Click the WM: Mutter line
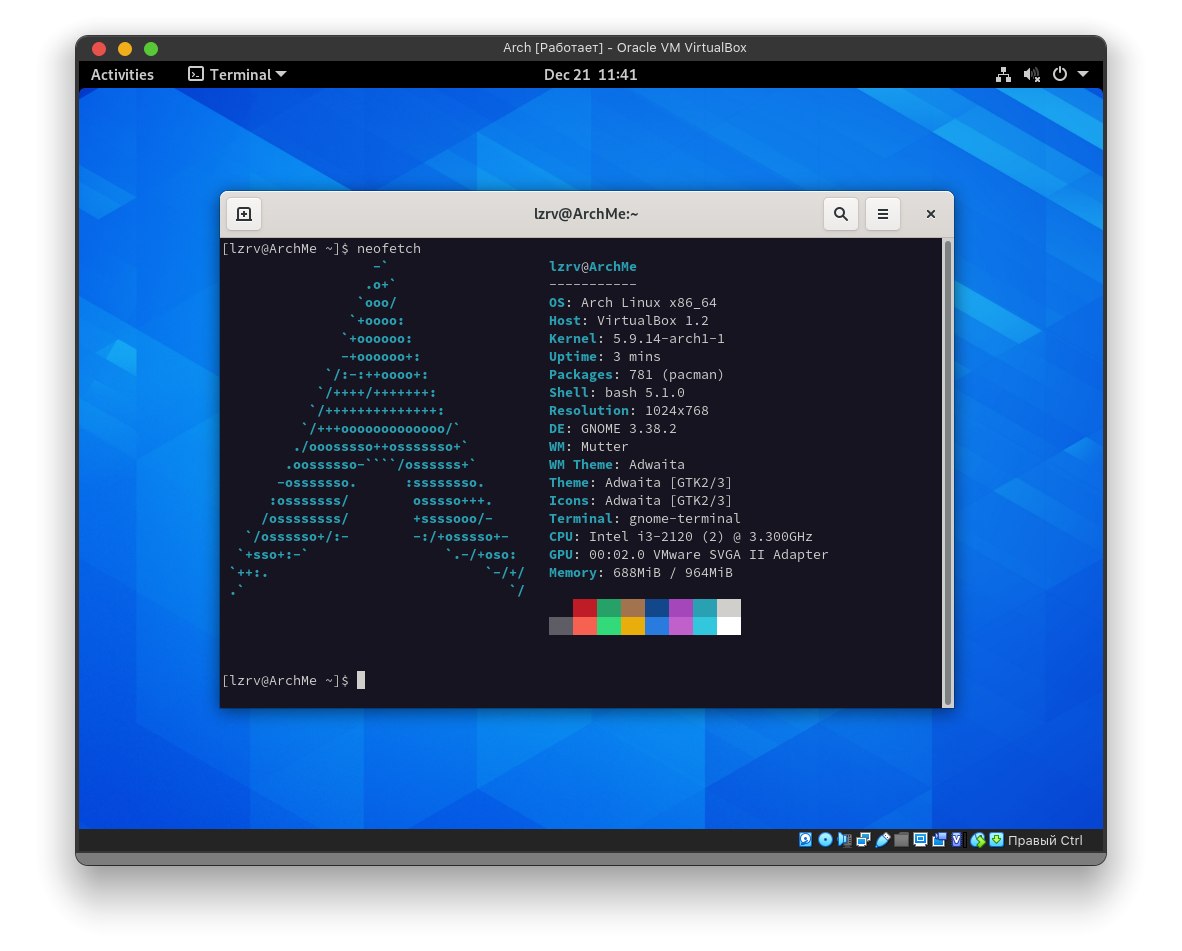Image resolution: width=1182 pixels, height=951 pixels. [589, 447]
